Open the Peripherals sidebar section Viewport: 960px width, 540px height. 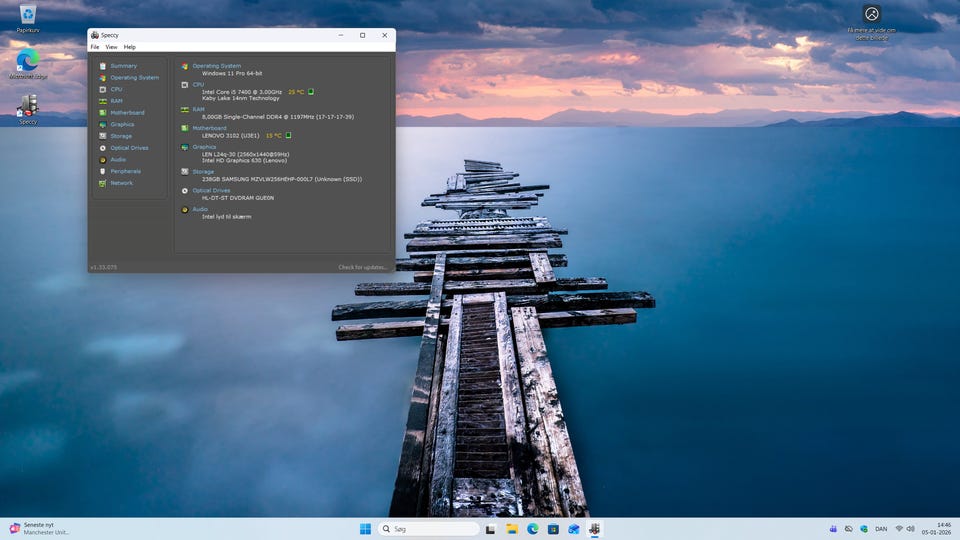[124, 171]
